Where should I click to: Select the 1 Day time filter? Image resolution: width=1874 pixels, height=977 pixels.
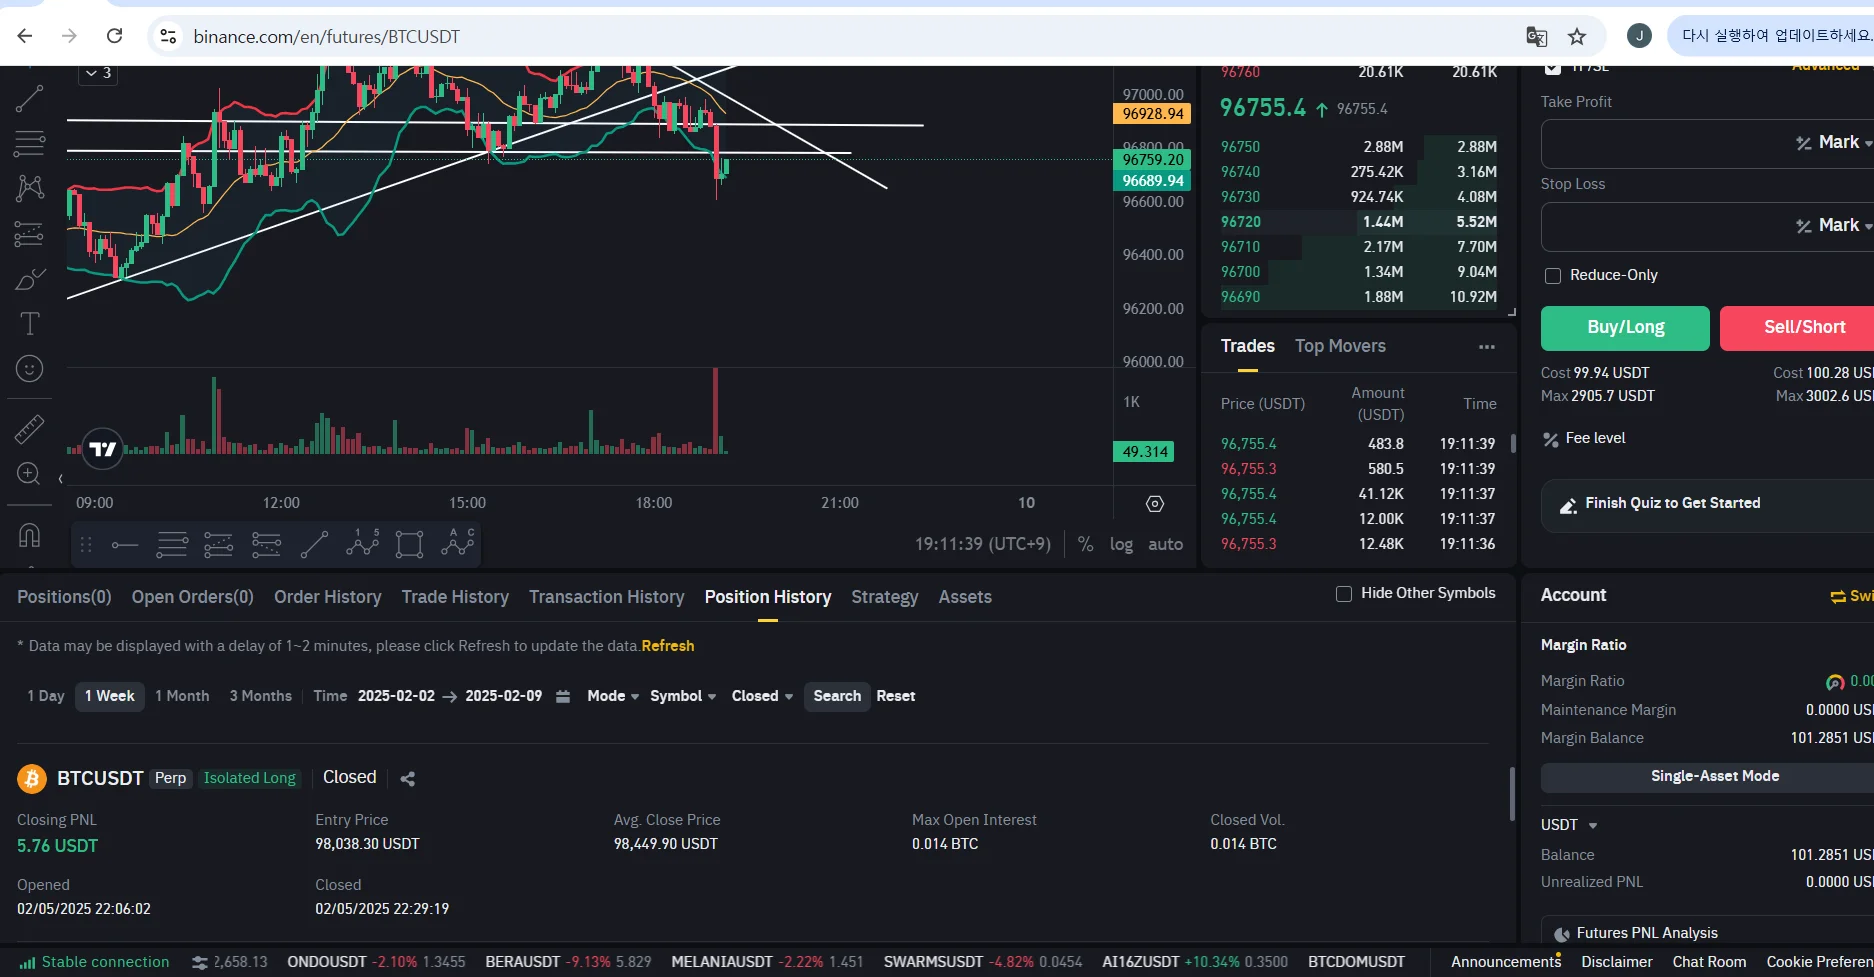click(x=46, y=696)
